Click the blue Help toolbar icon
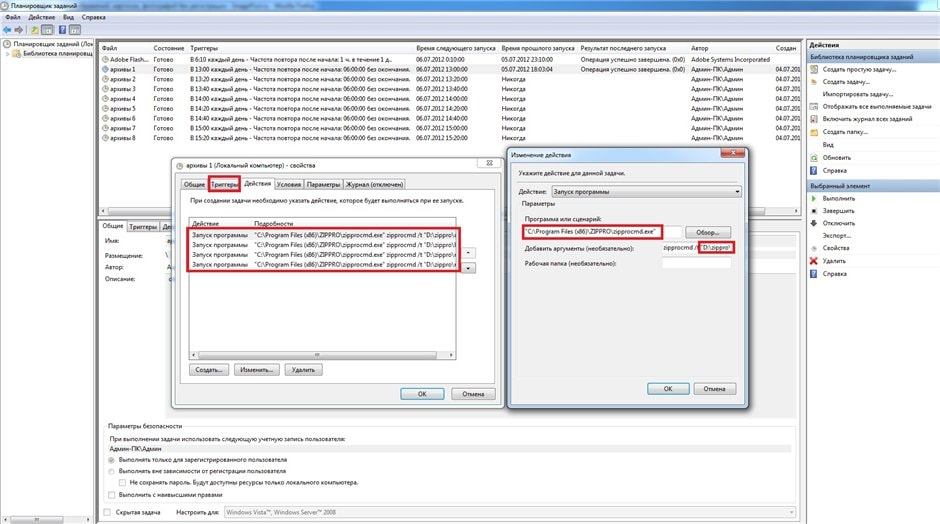The height and width of the screenshot is (524, 940). 61,29
